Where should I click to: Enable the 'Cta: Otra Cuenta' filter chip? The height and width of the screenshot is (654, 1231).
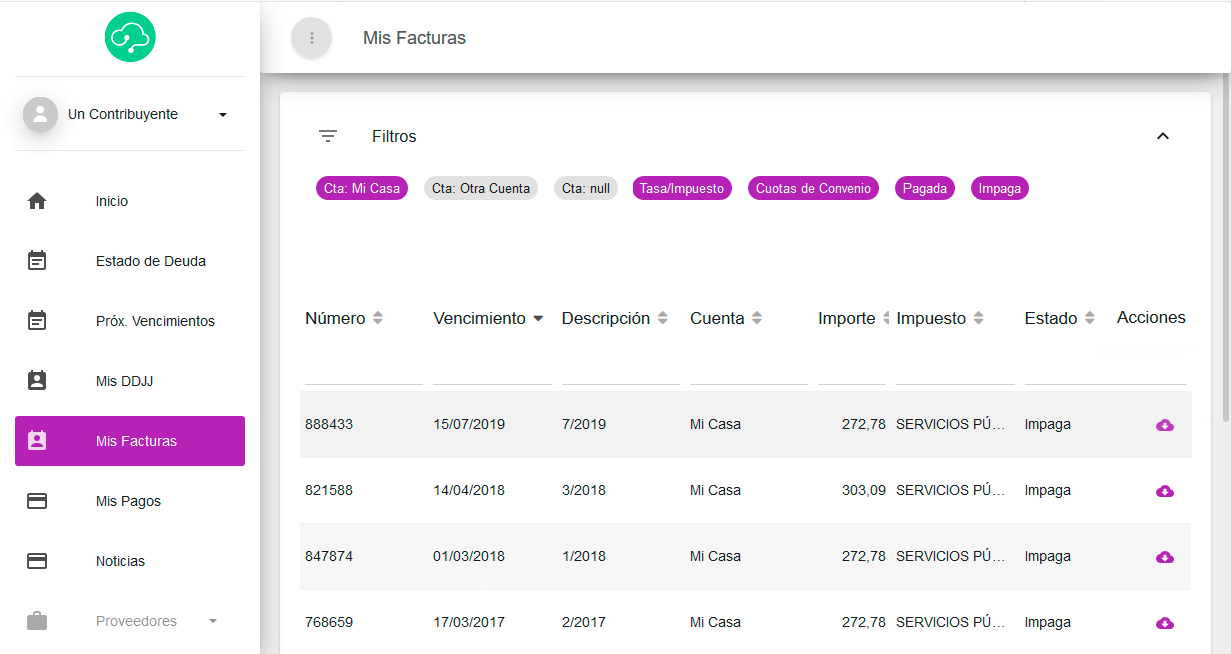click(481, 188)
